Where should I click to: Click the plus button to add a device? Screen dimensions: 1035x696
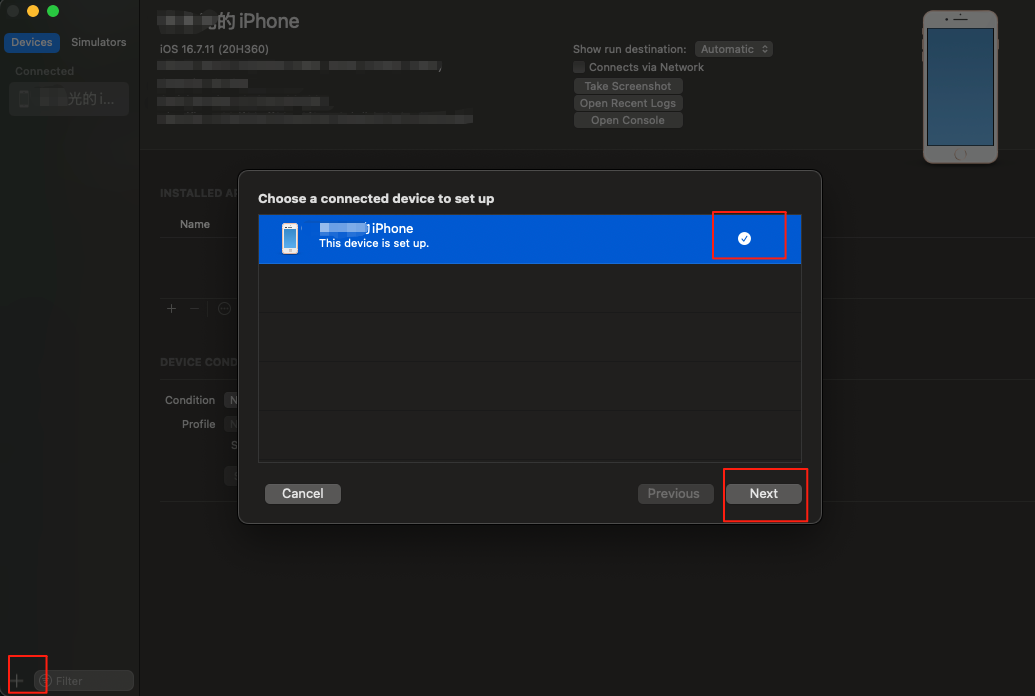click(17, 680)
